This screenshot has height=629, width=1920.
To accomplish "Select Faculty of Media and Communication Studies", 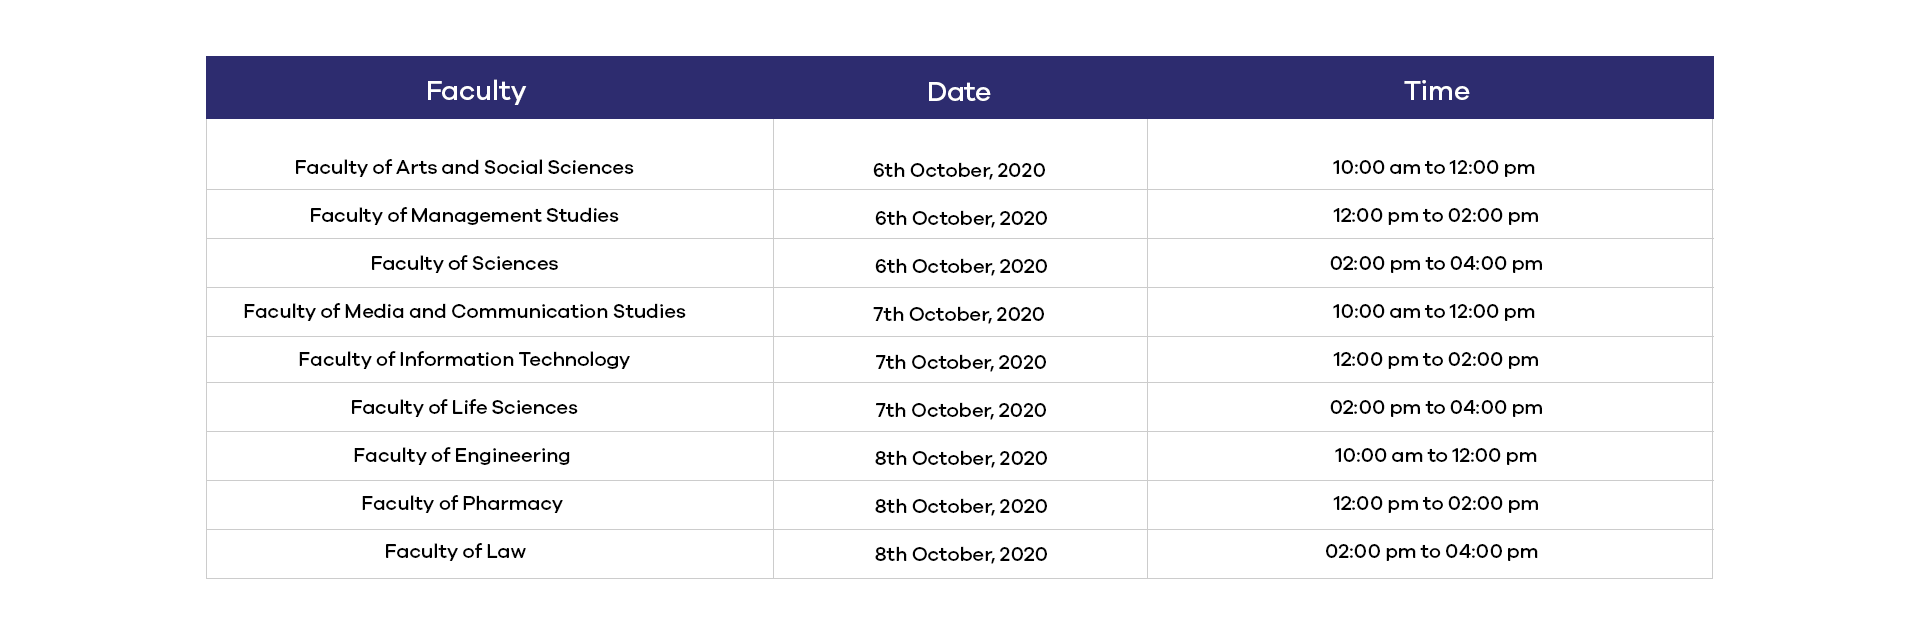I will pos(464,311).
